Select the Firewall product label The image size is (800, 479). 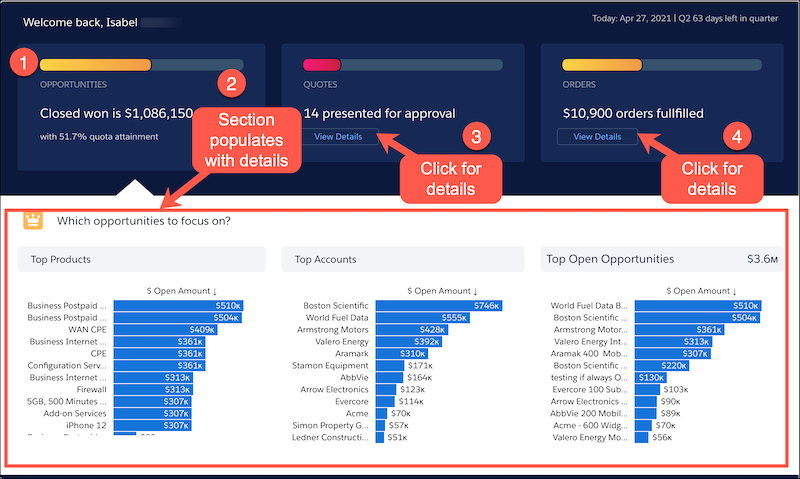click(91, 390)
